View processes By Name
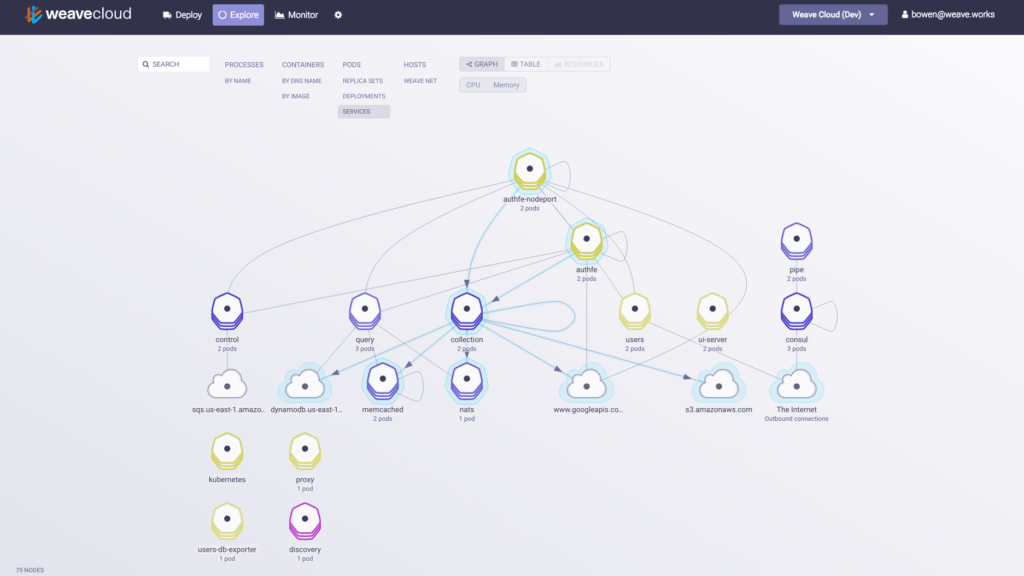Screen dimensions: 1024x576 [x=238, y=81]
